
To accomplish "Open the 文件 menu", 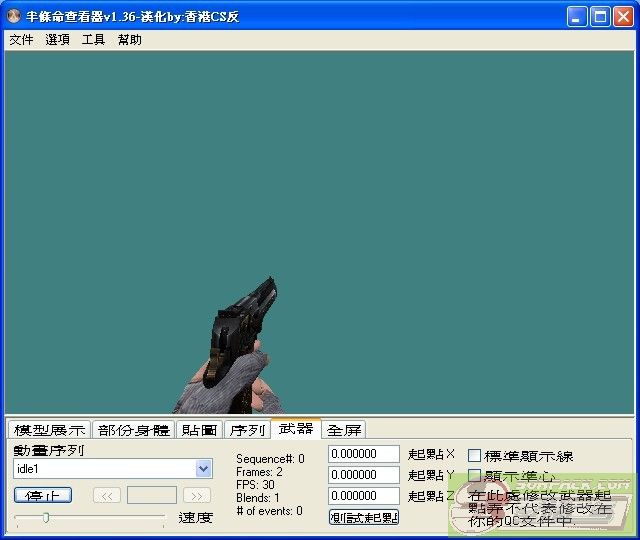I will click(x=21, y=40).
